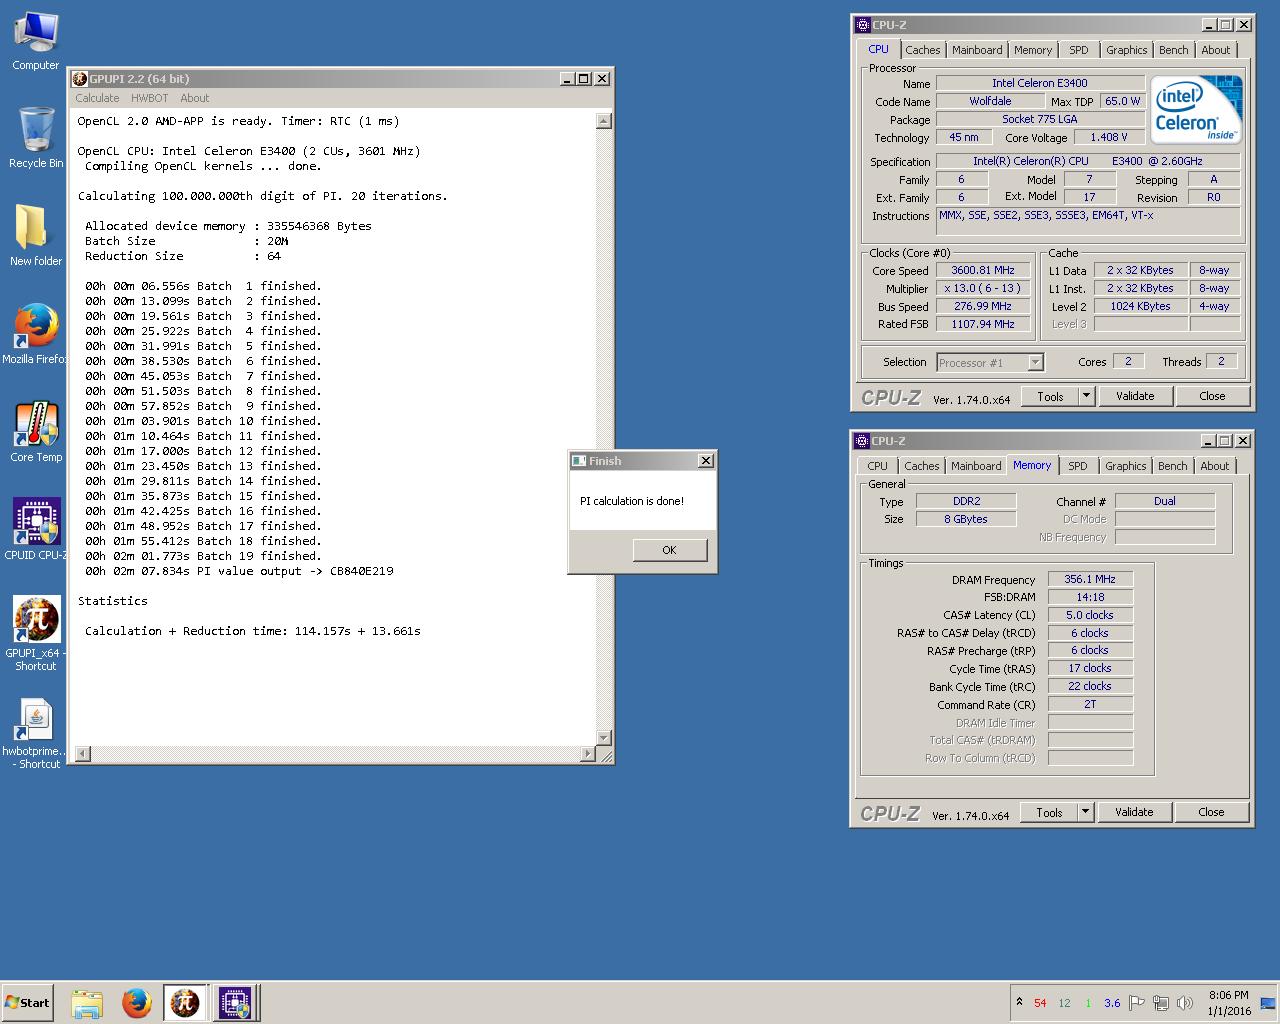Open SPD tab in upper CPU-Z
The width and height of the screenshot is (1280, 1024).
[x=1078, y=50]
